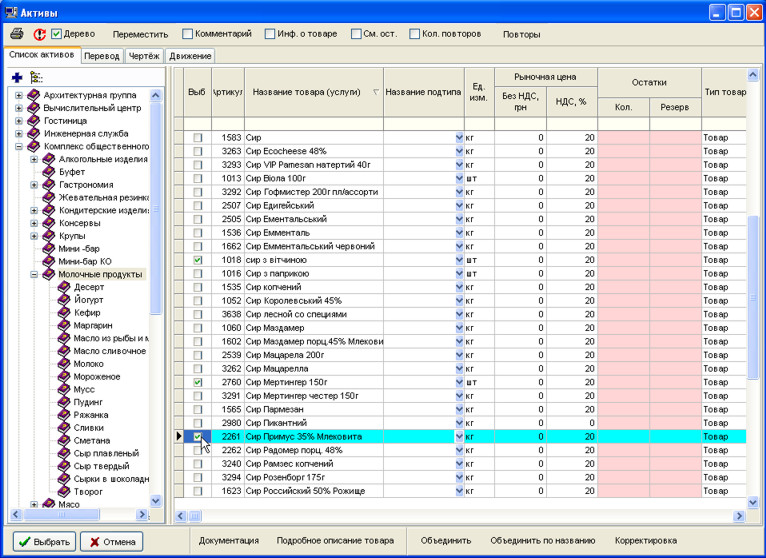Click the red refresh icon
Viewport: 766px width, 558px height.
point(39,34)
